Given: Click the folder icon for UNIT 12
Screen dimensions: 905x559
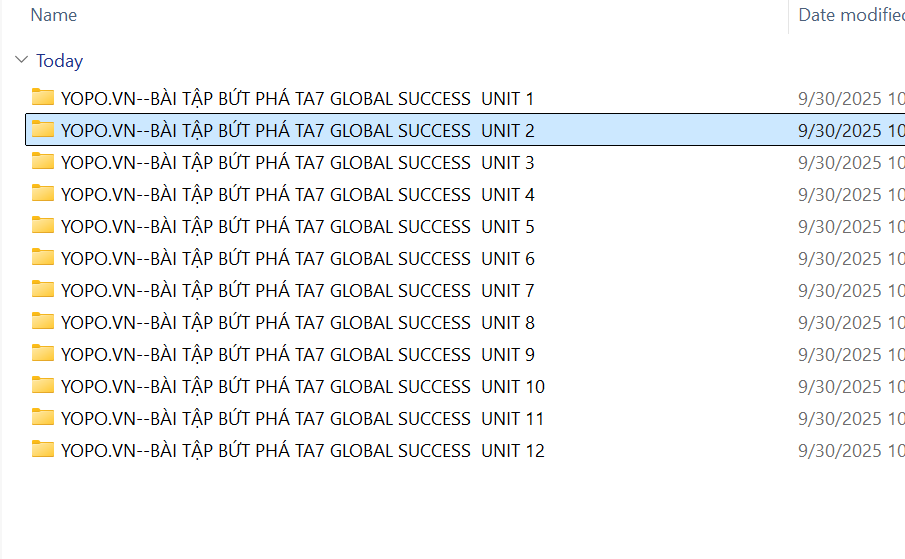Looking at the screenshot, I should point(42,449).
